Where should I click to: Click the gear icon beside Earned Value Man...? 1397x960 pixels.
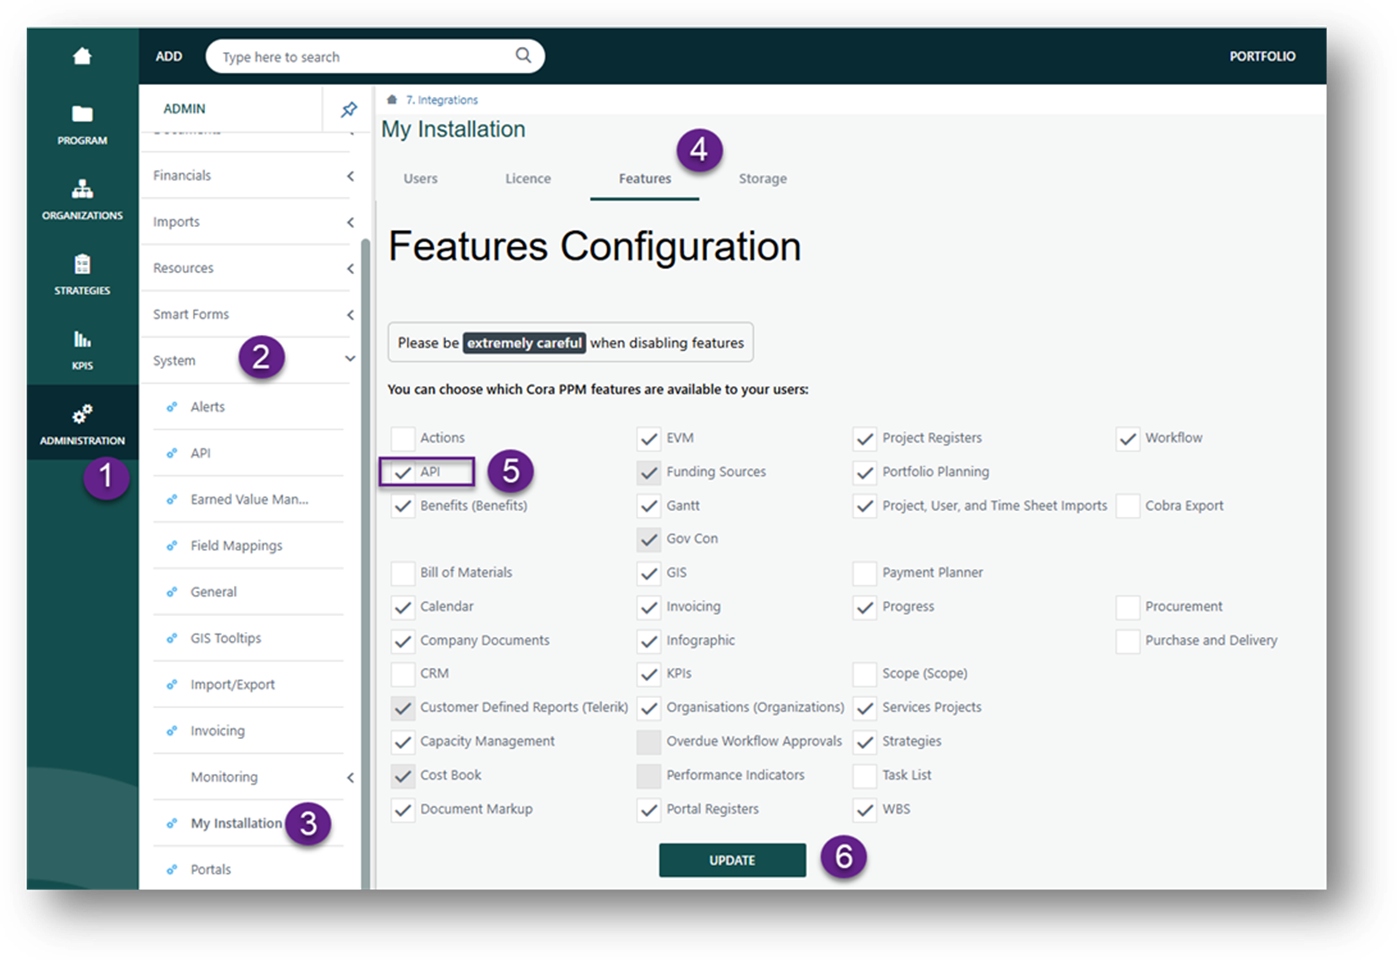click(x=172, y=499)
